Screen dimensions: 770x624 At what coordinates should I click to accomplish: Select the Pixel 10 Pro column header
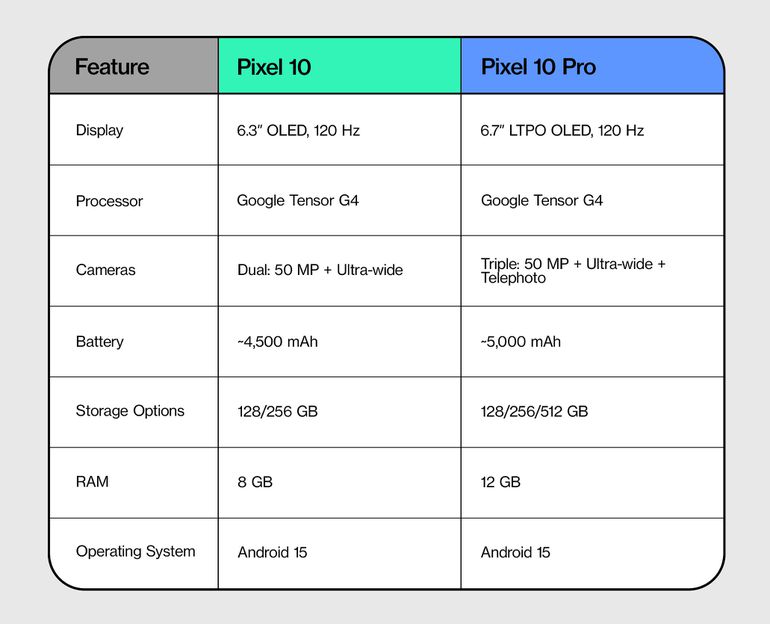(538, 67)
